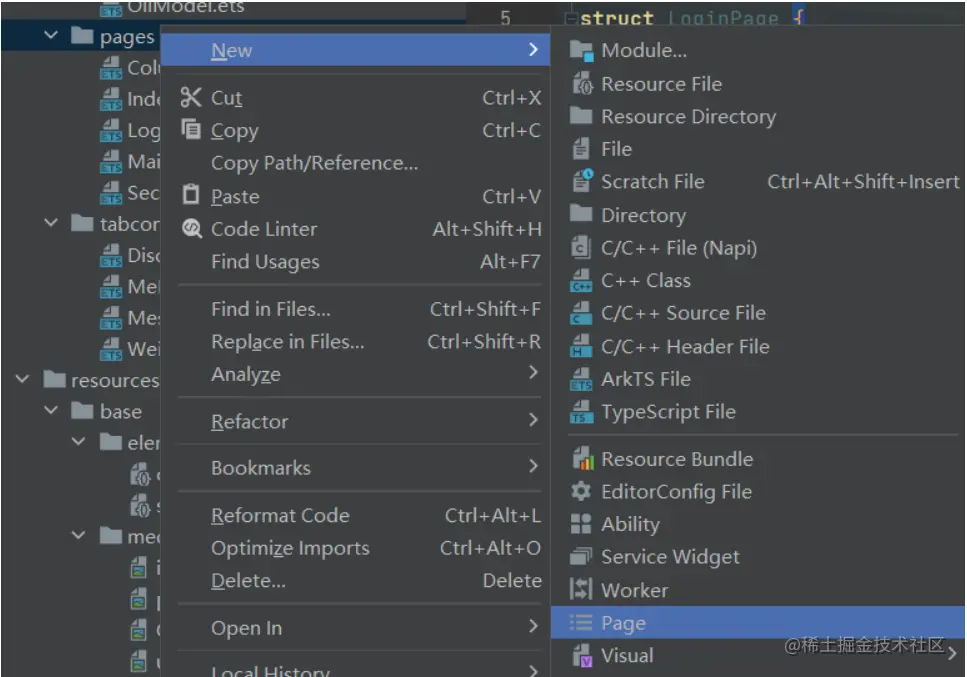Open the base folder in the tree
967x677 pixels.
120,412
